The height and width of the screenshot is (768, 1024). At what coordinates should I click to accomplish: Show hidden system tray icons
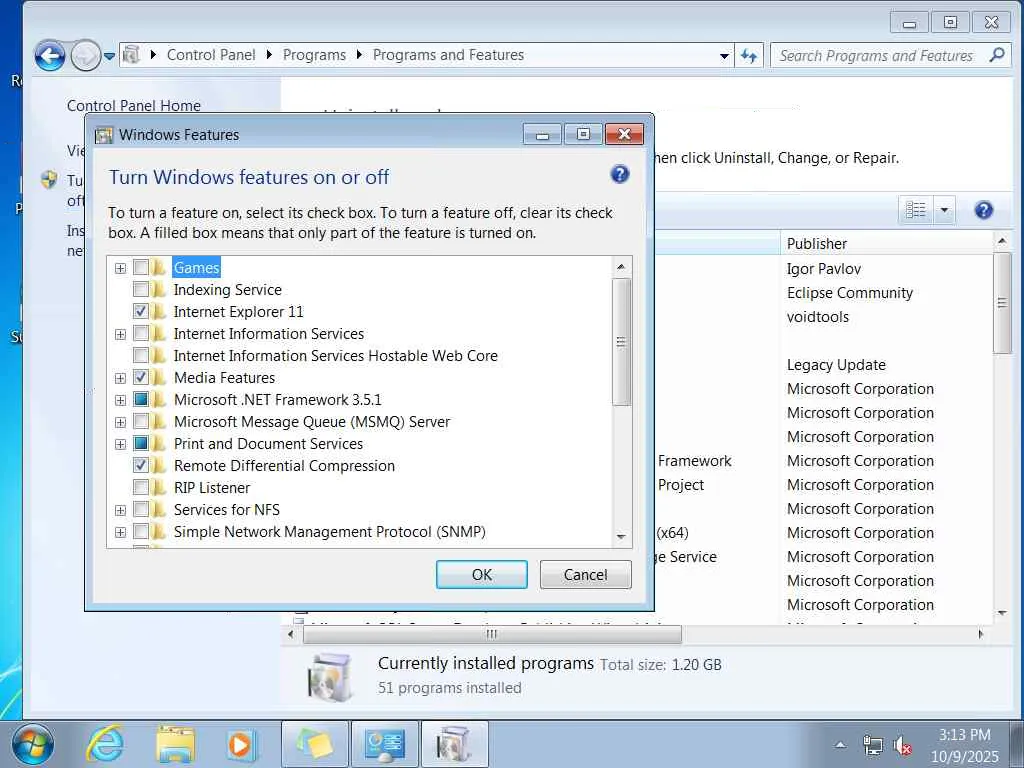840,745
